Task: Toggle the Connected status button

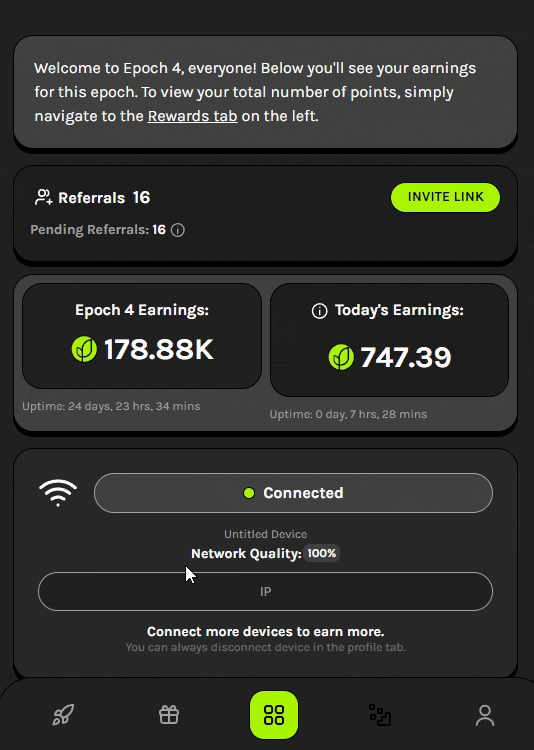Action: (293, 493)
